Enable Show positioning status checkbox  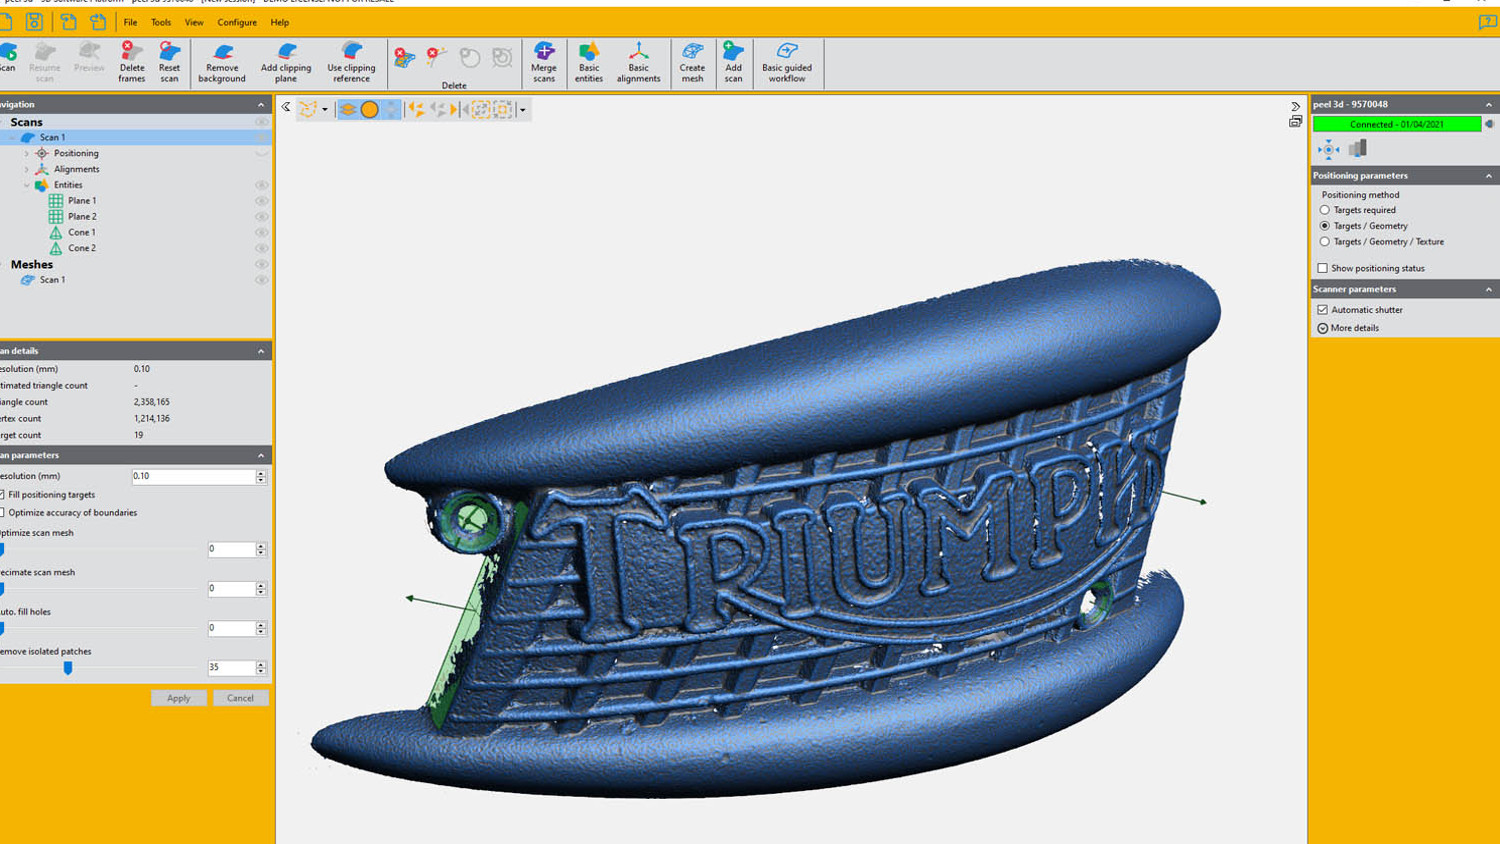coord(1323,268)
